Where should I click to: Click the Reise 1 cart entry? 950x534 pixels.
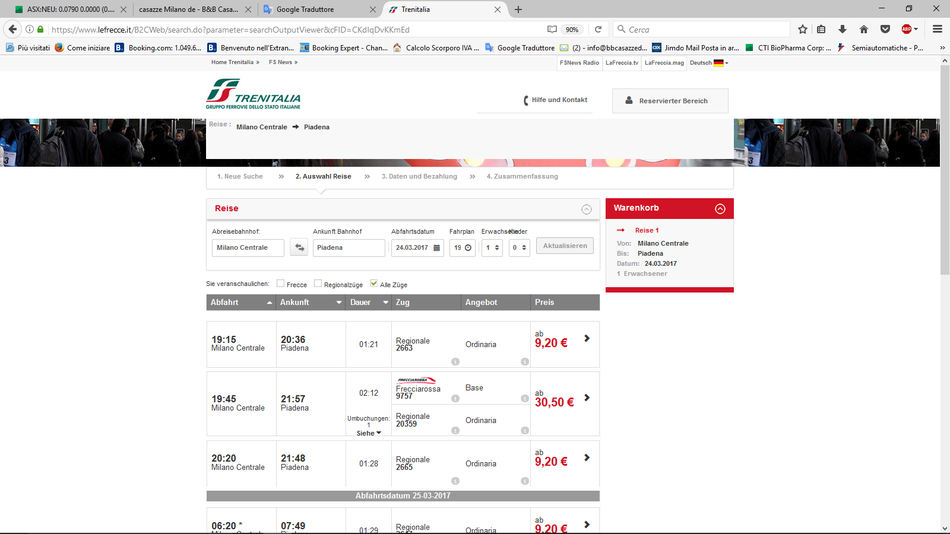click(646, 230)
